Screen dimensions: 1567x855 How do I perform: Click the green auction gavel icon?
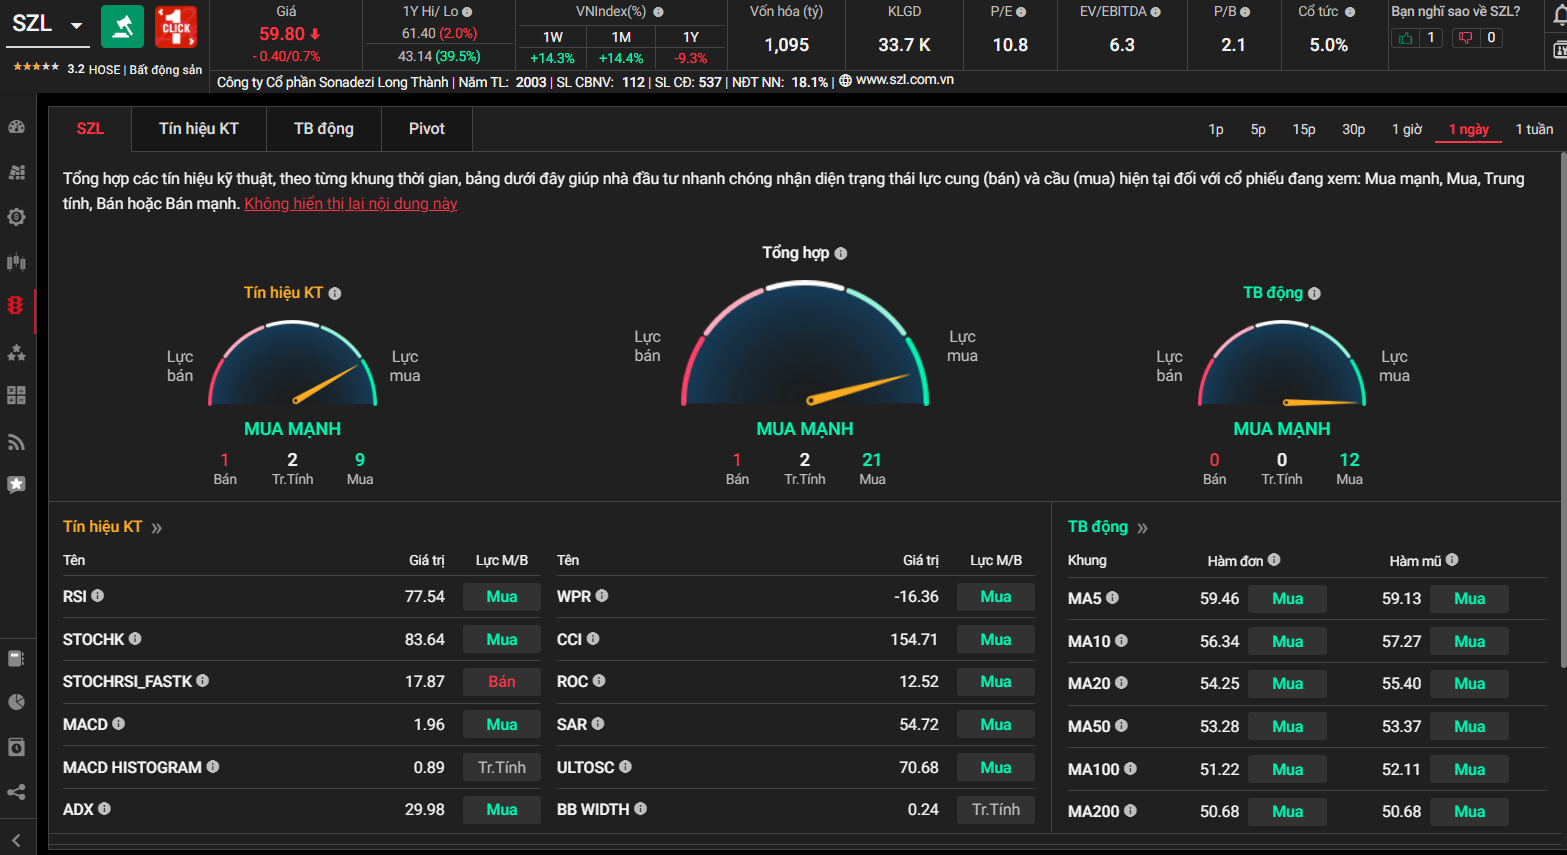click(x=122, y=27)
